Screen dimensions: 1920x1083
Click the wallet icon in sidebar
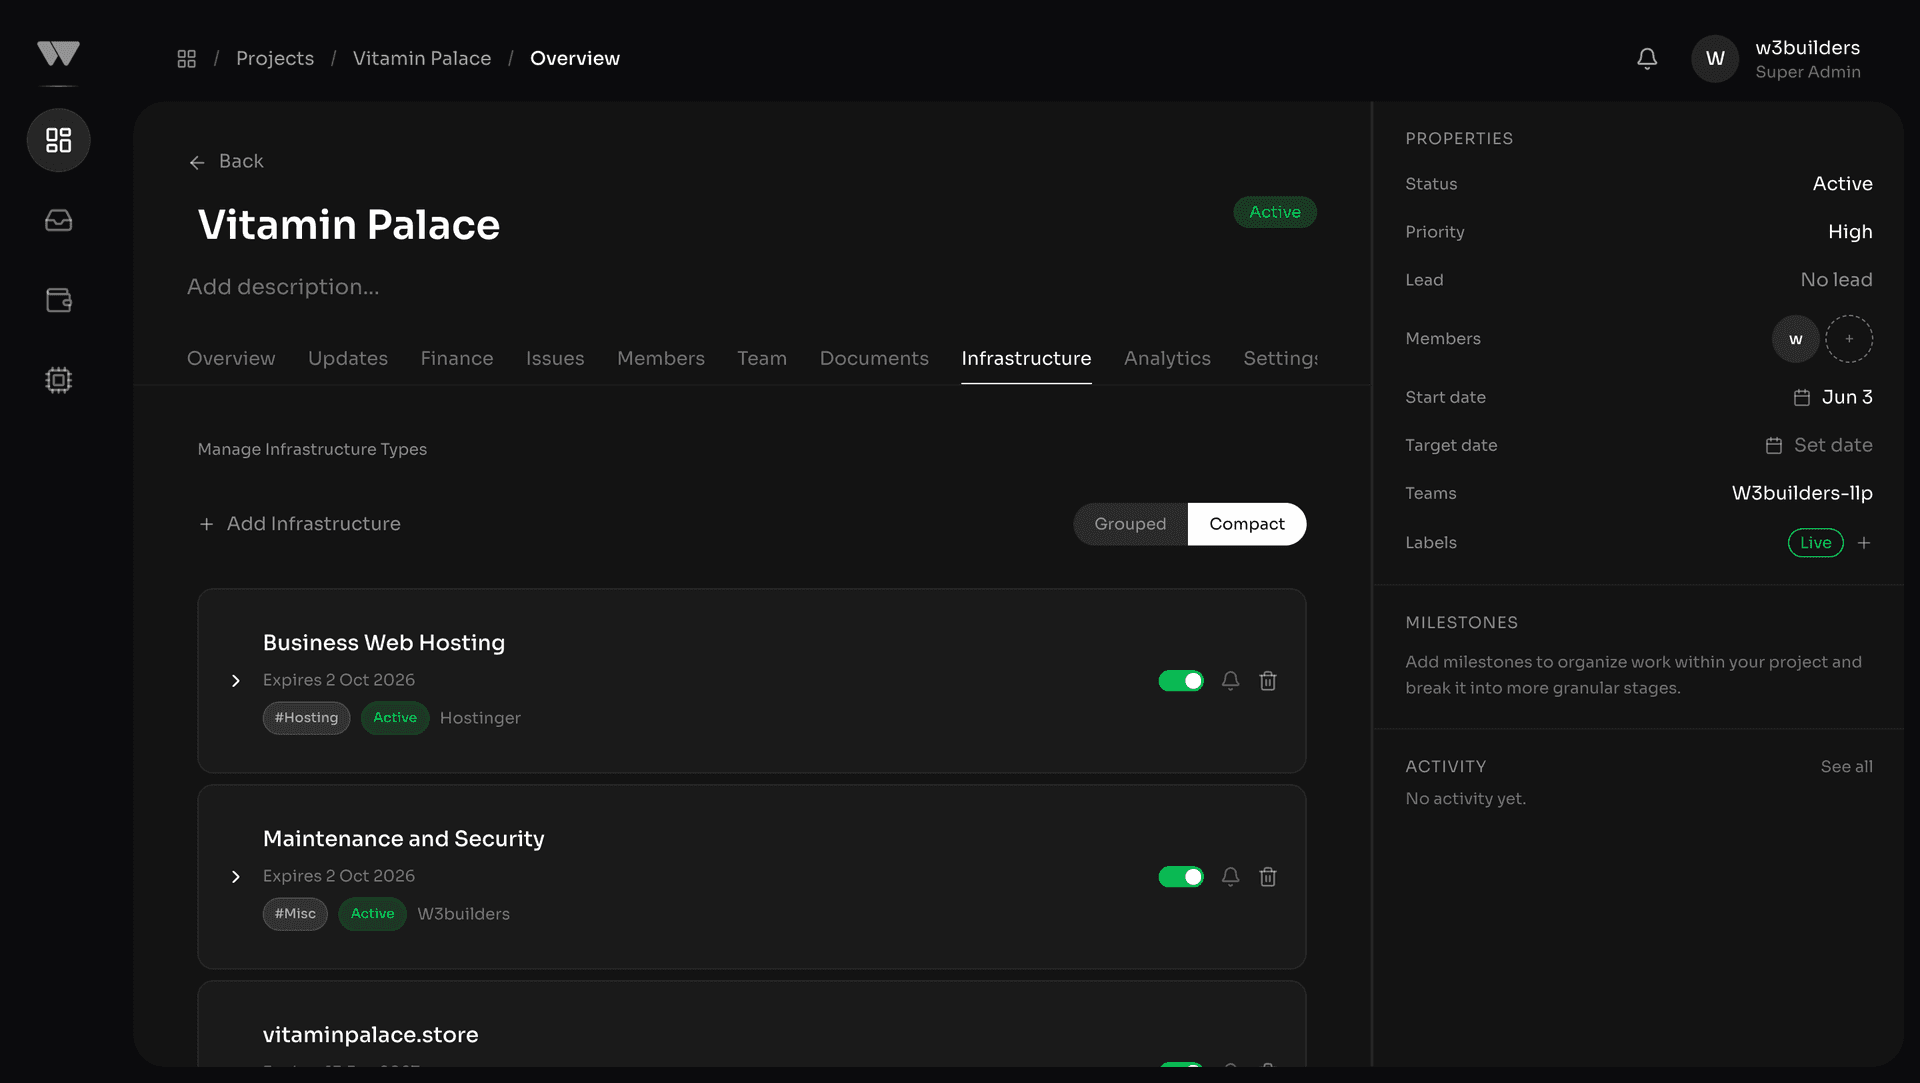point(58,300)
